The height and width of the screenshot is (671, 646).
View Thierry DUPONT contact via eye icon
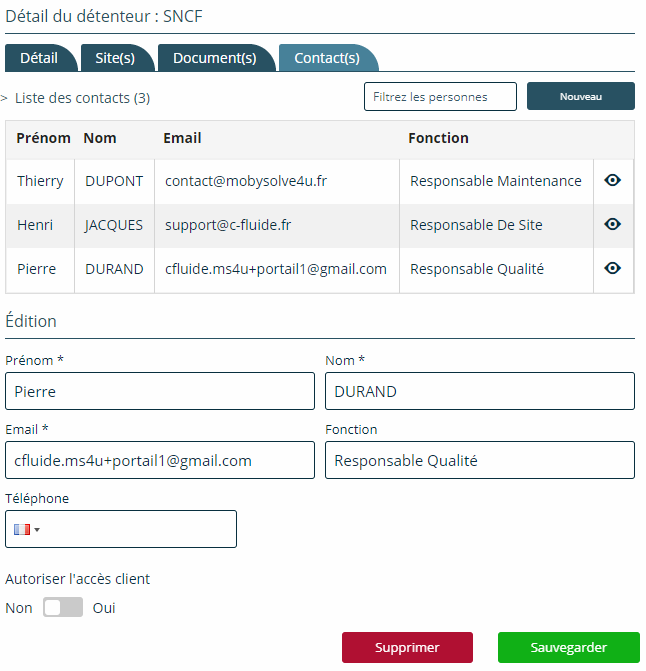[613, 181]
